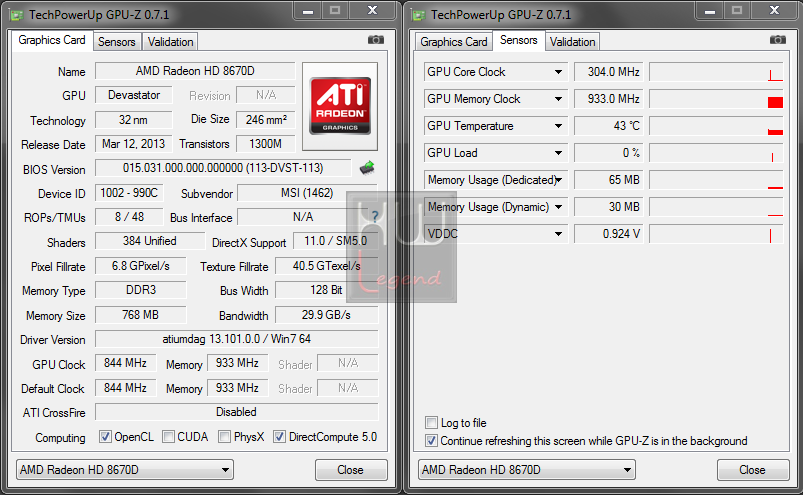Click camera screenshot icon in left GPU-Z window
The width and height of the screenshot is (803, 495).
376,40
